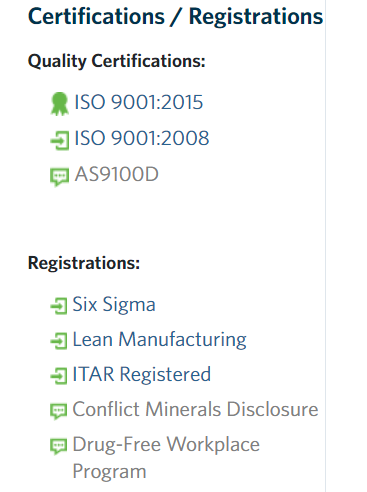The width and height of the screenshot is (367, 492).
Task: Click the arrow icon beside Lean Manufacturing
Action: [x=59, y=341]
